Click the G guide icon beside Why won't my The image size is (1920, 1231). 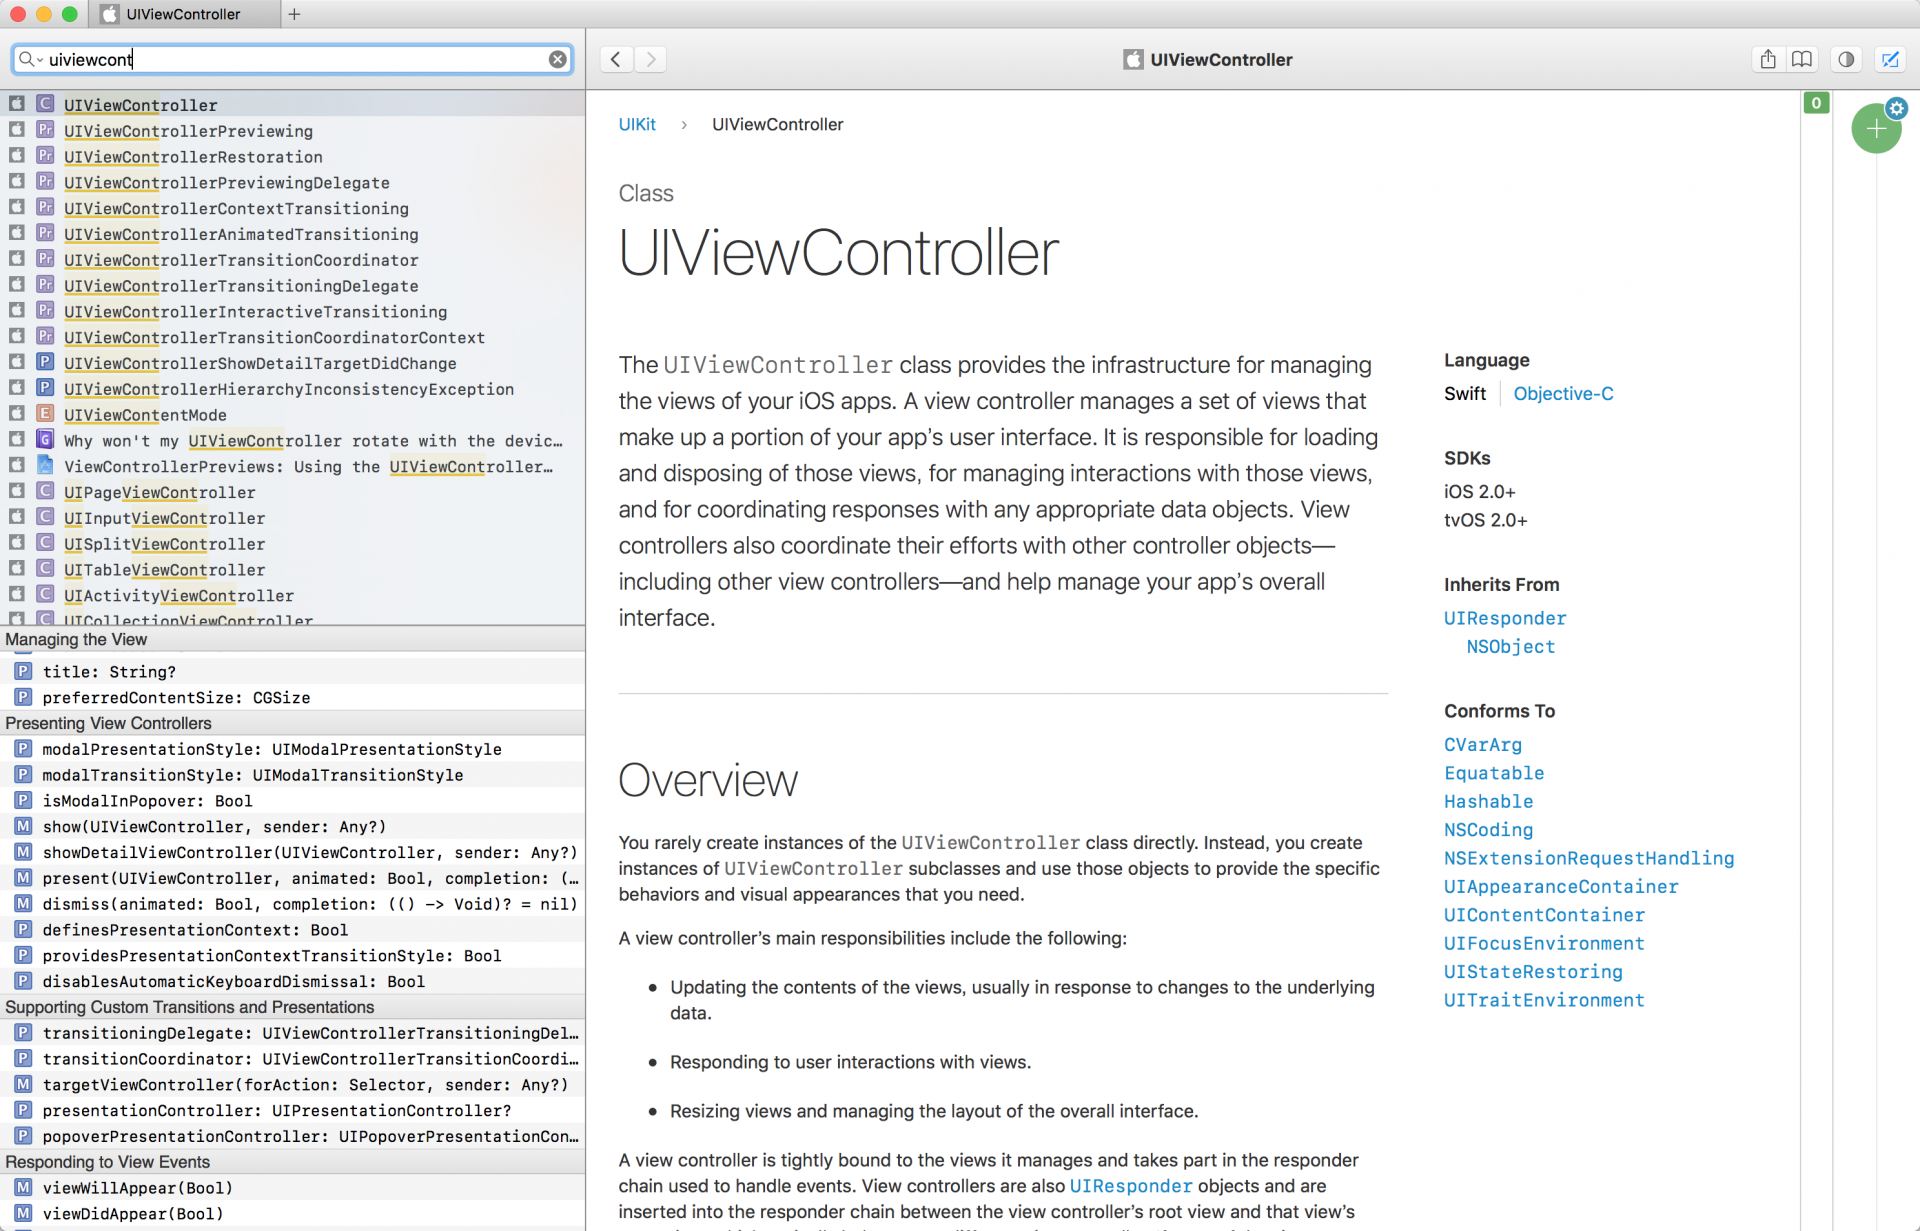pyautogui.click(x=45, y=439)
